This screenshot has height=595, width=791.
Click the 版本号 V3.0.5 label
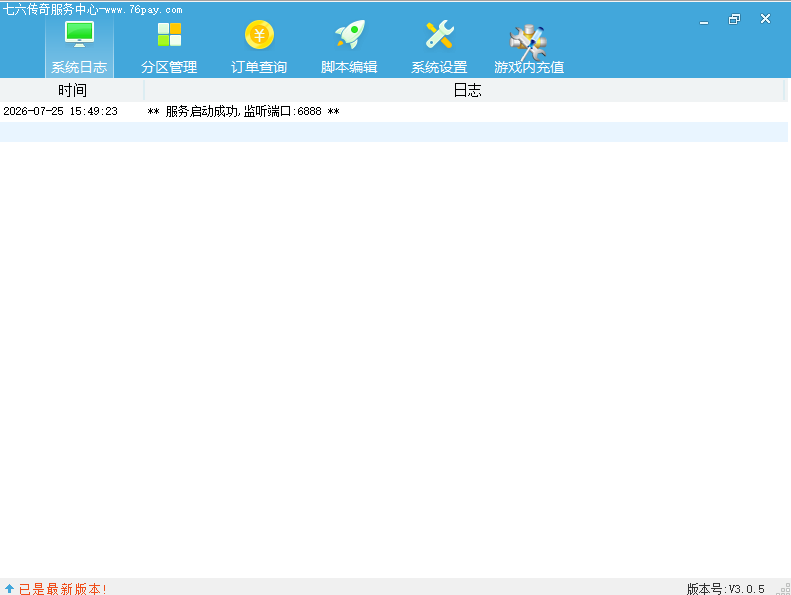point(725,589)
